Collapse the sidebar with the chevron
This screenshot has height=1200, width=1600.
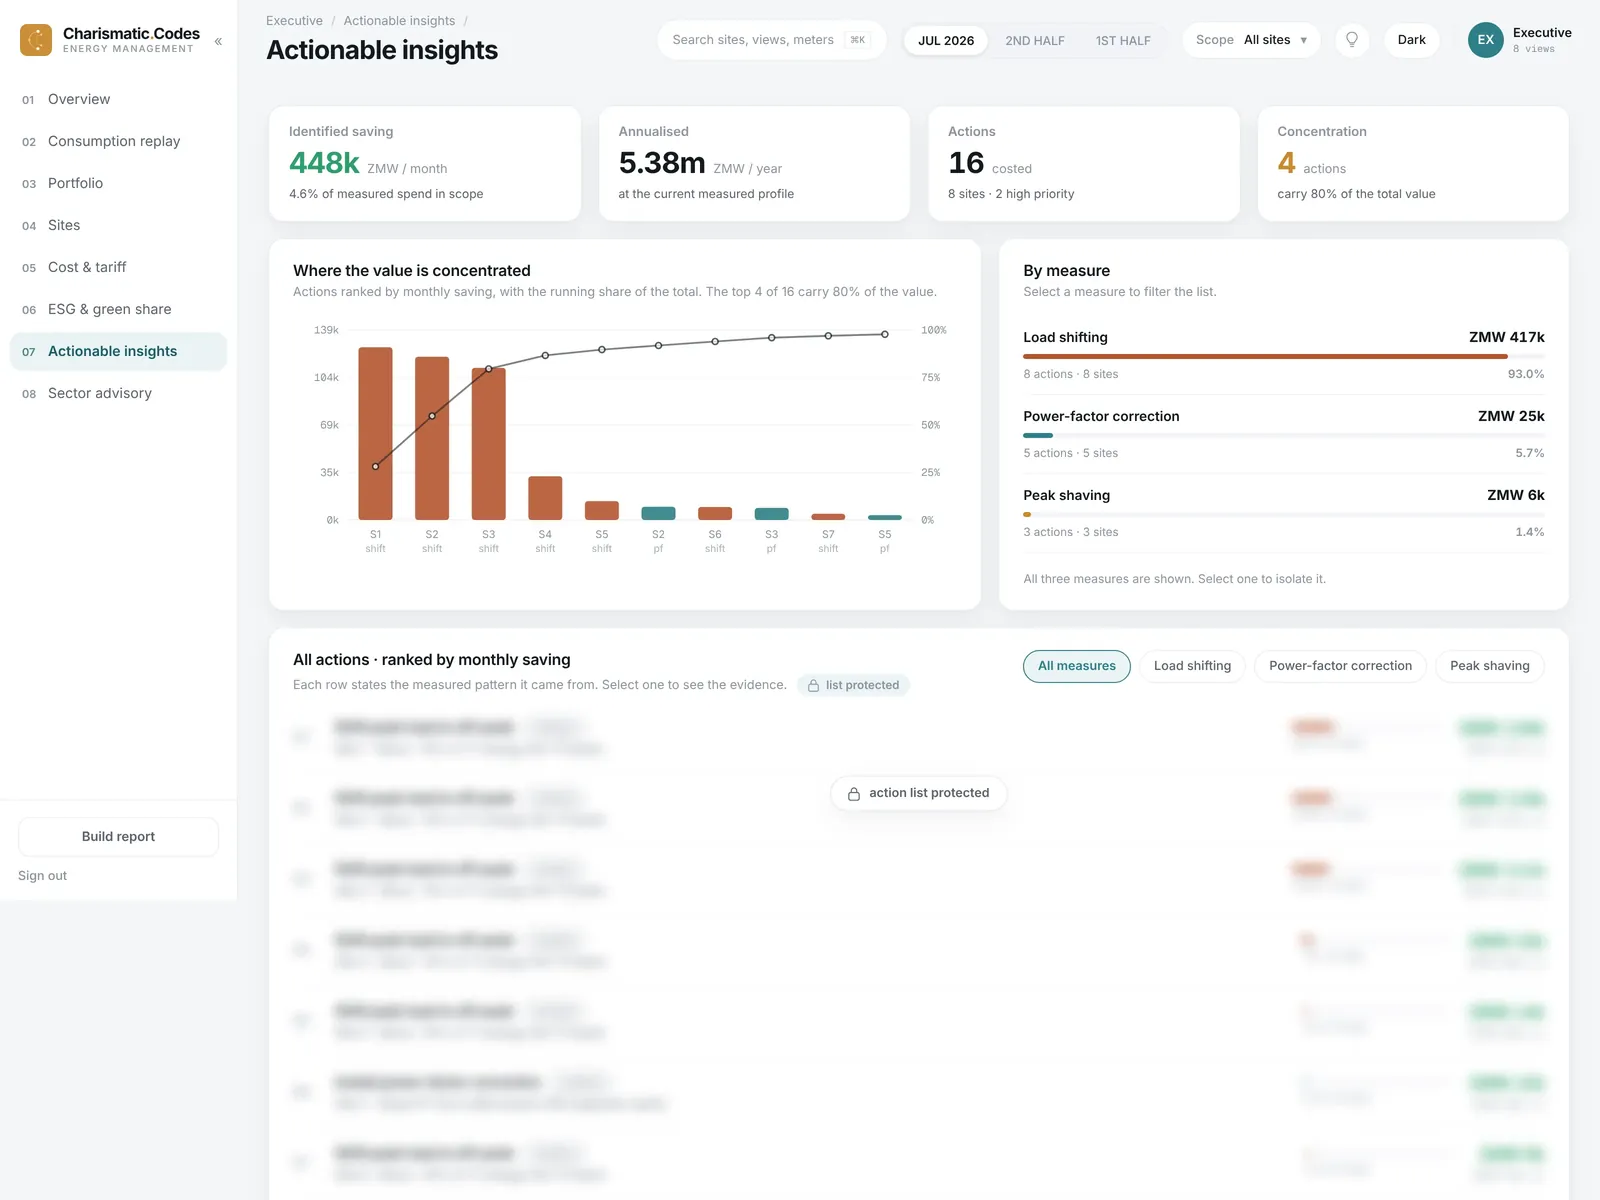click(218, 41)
